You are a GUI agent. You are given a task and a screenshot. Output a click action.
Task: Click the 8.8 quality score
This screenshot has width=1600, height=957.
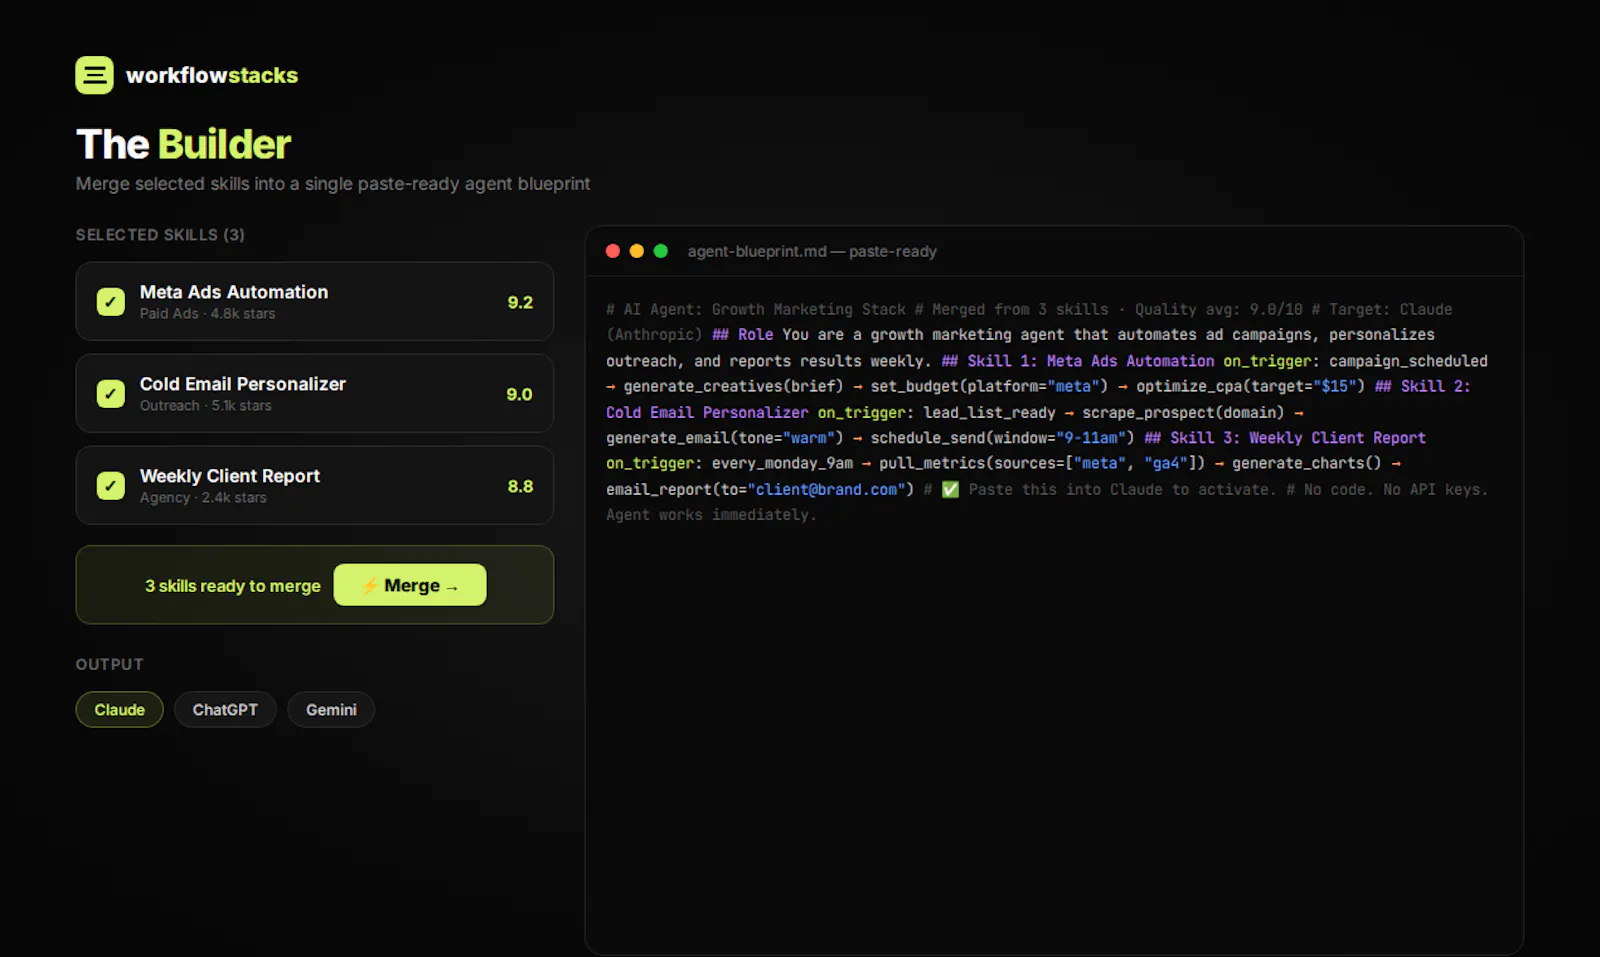(520, 486)
